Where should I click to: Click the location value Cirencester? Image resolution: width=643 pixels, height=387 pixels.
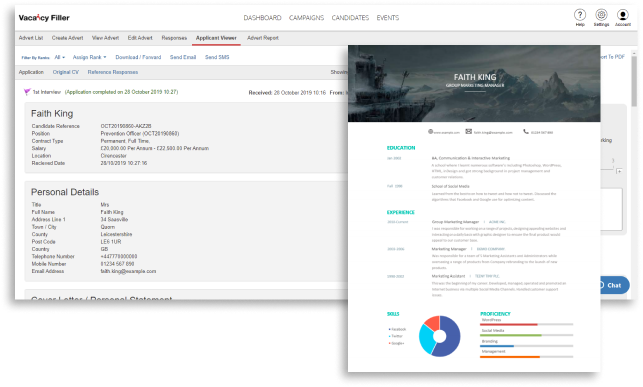coord(114,156)
